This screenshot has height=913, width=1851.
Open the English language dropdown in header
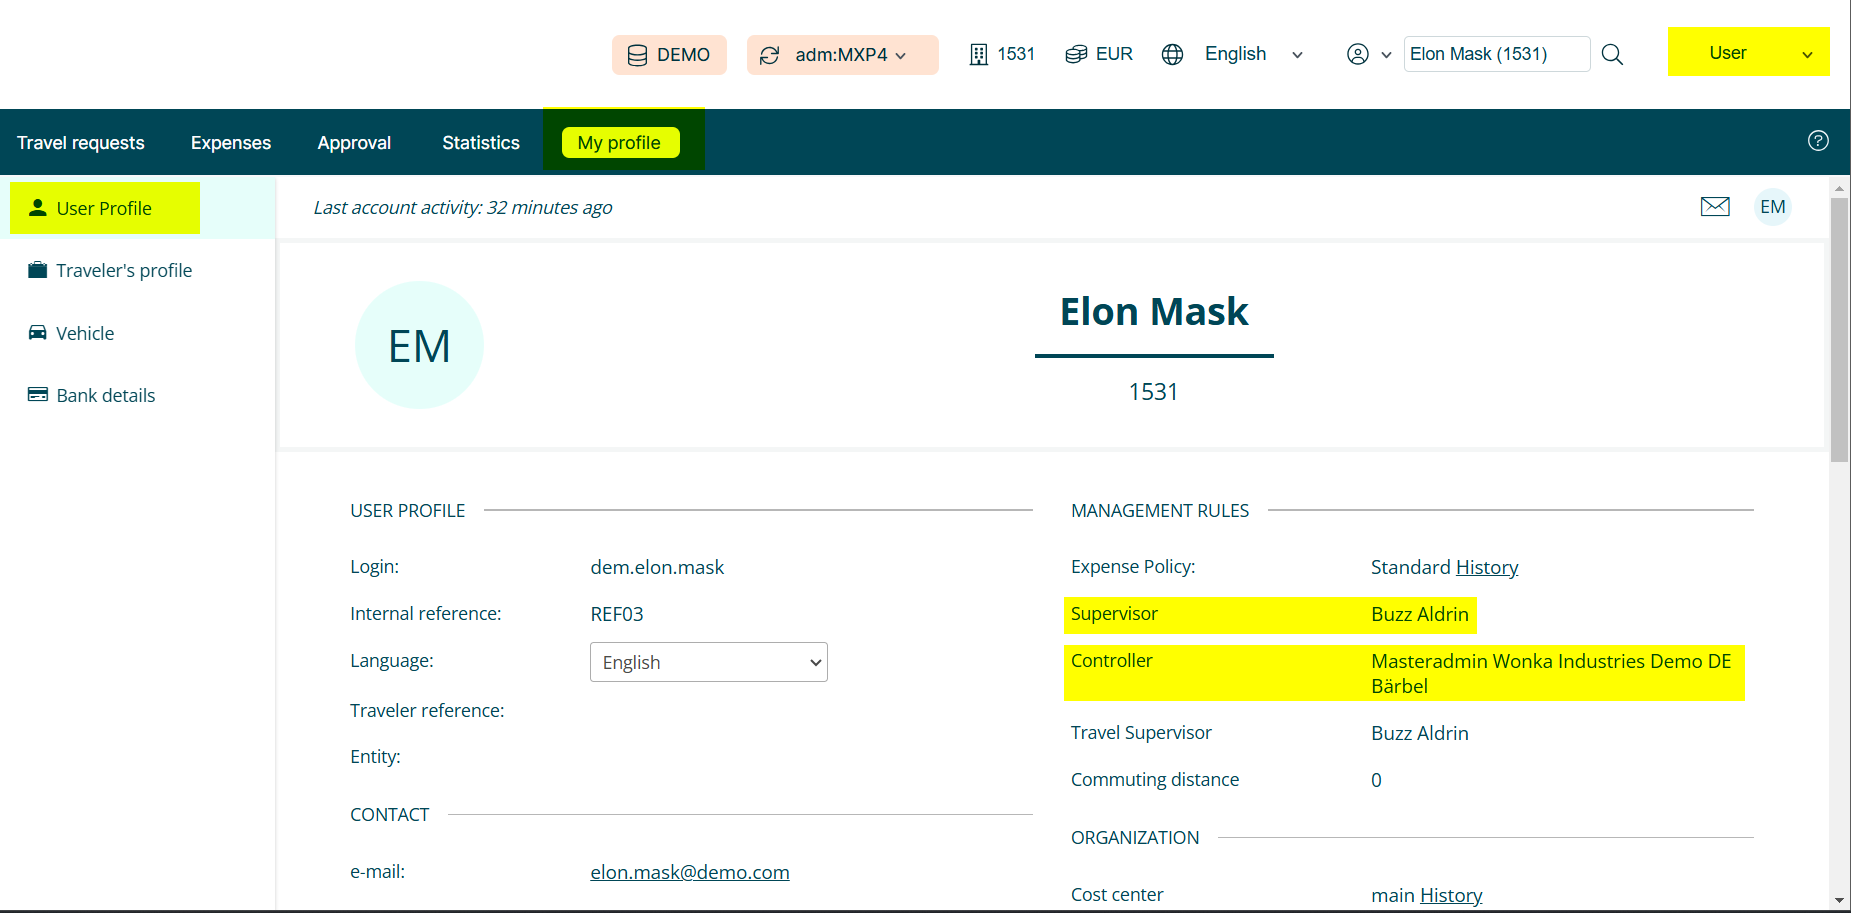tap(1253, 54)
